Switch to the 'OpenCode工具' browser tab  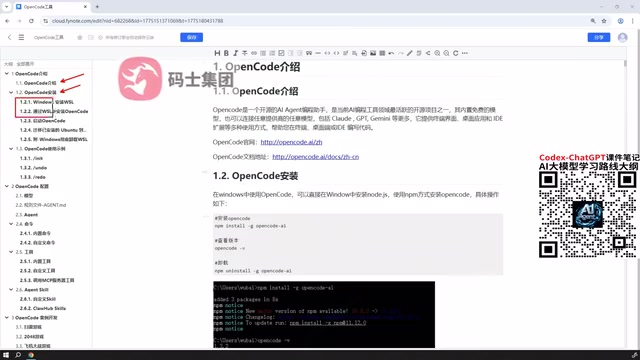click(51, 7)
